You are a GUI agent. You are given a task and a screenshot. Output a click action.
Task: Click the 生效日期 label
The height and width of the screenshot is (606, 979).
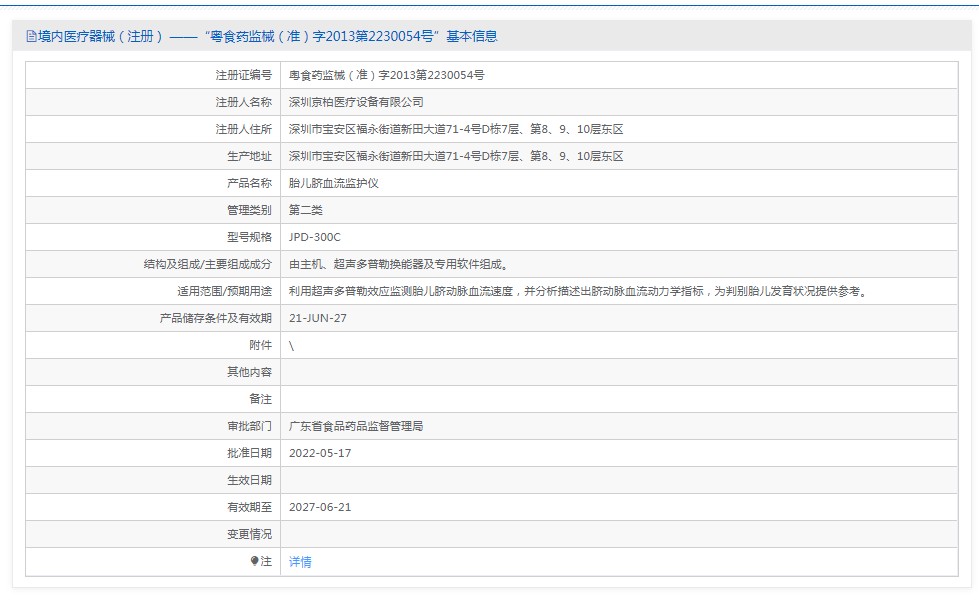(x=249, y=480)
